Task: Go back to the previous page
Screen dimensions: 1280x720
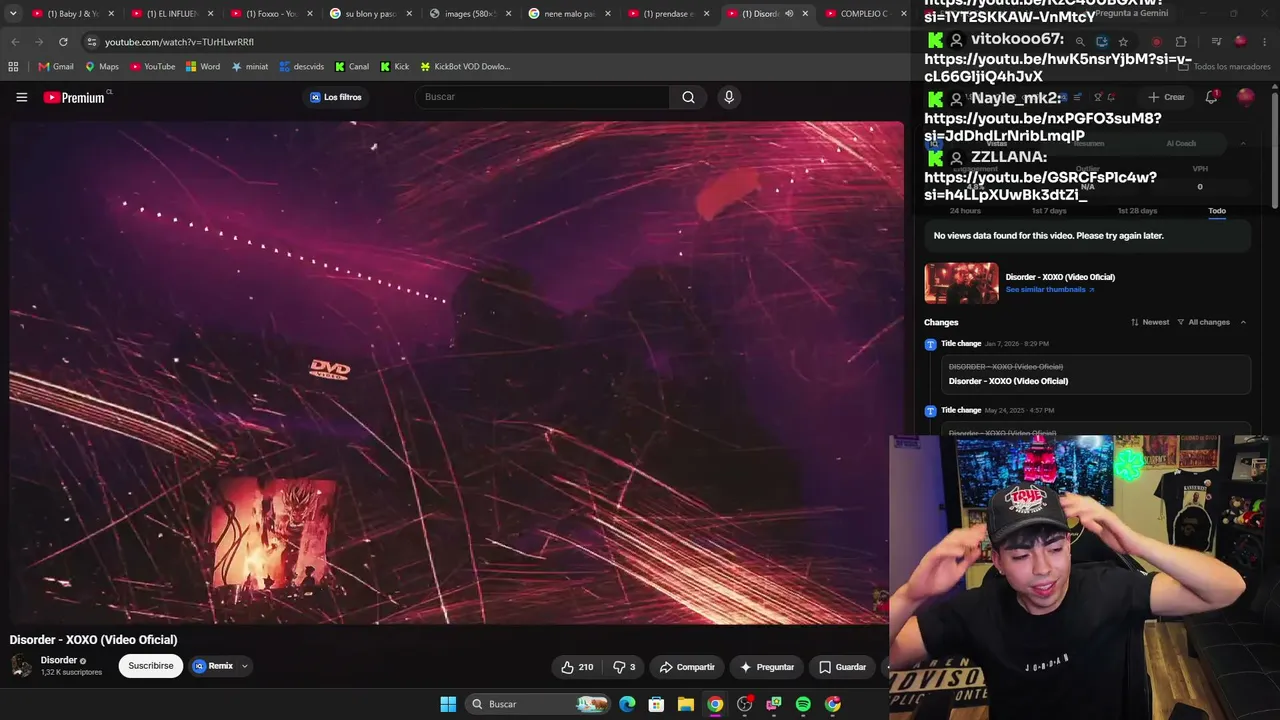Action: pos(15,42)
